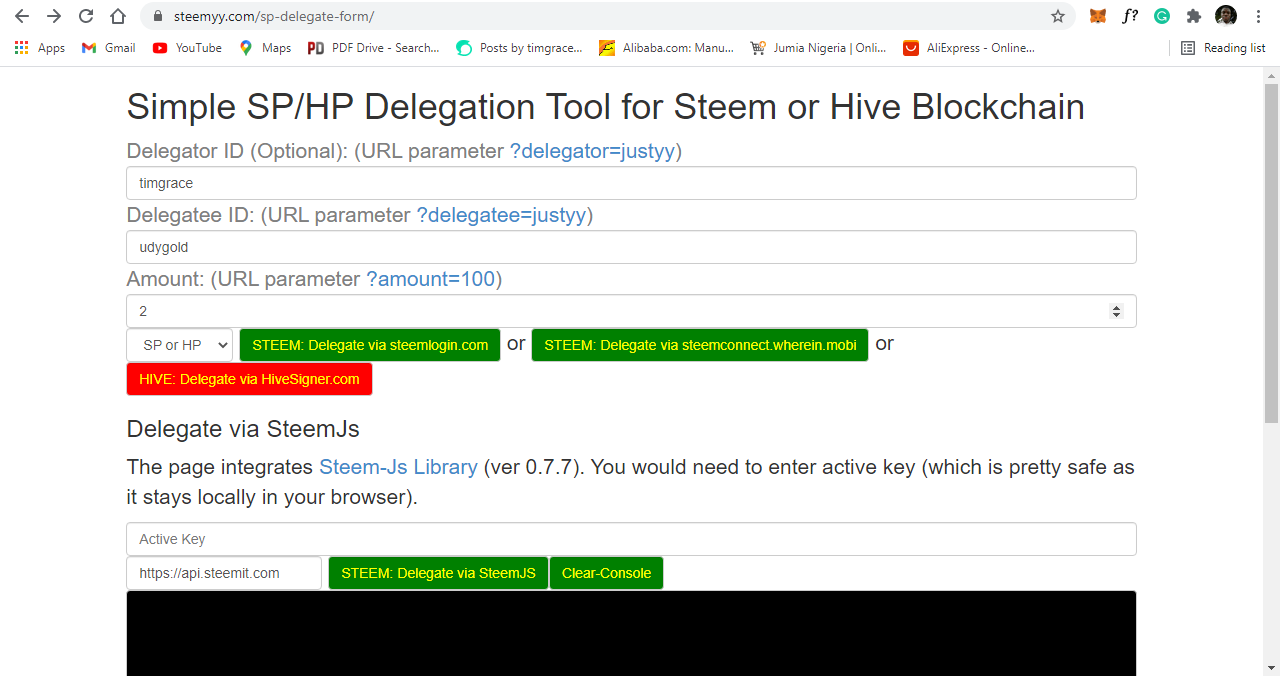Click the Clear-Console button
The height and width of the screenshot is (676, 1280).
pyautogui.click(x=606, y=573)
